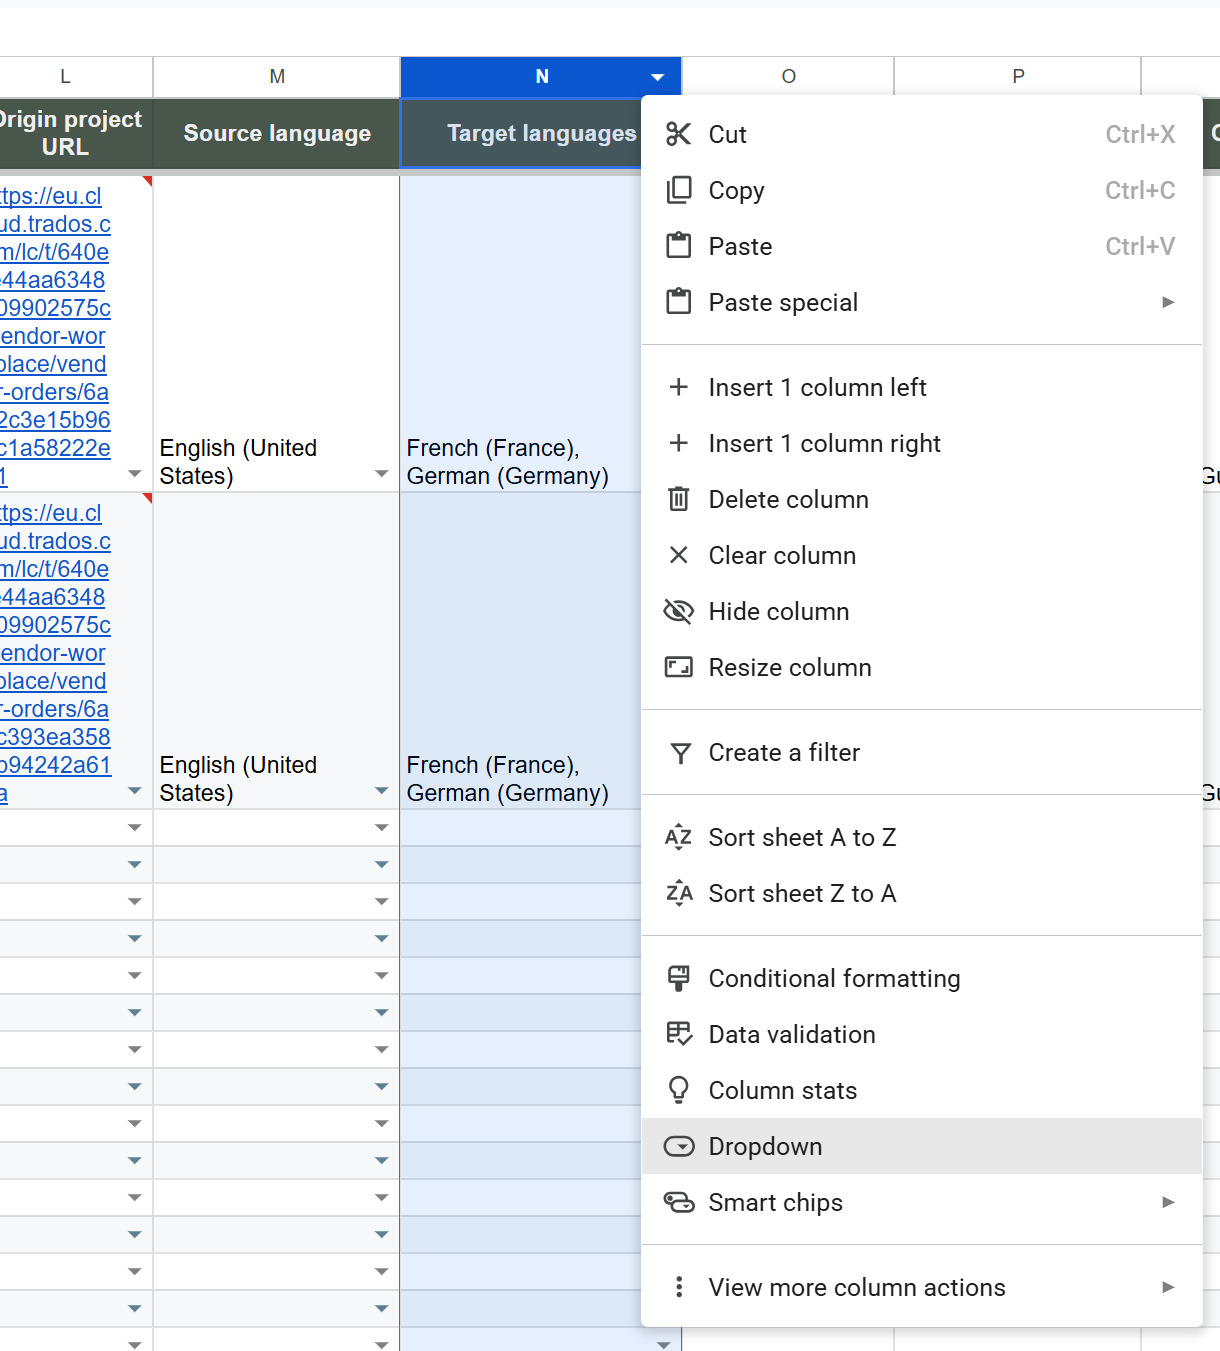Click the Copy icon in context menu
The width and height of the screenshot is (1220, 1351).
[x=679, y=190]
